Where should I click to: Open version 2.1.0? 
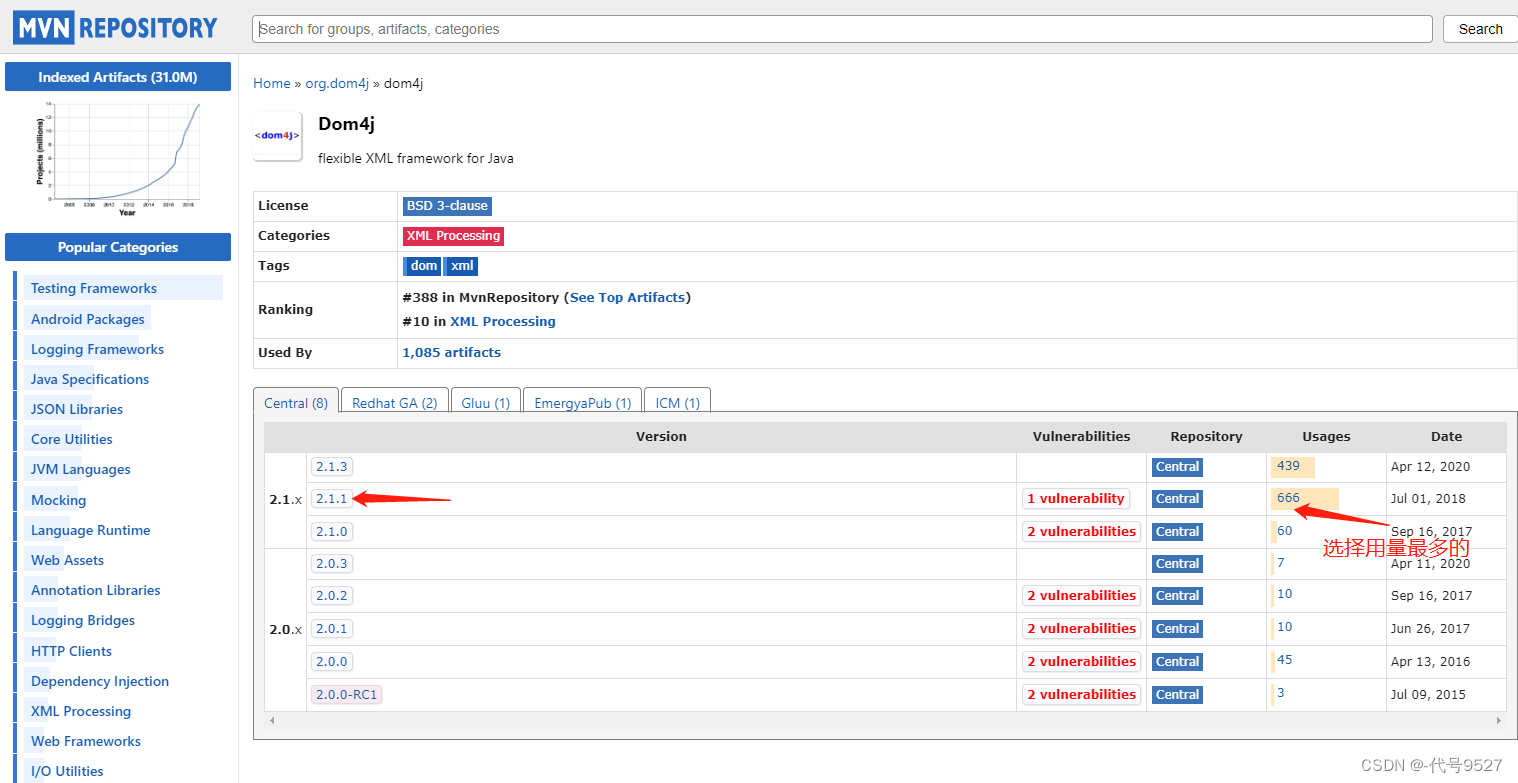coord(332,532)
